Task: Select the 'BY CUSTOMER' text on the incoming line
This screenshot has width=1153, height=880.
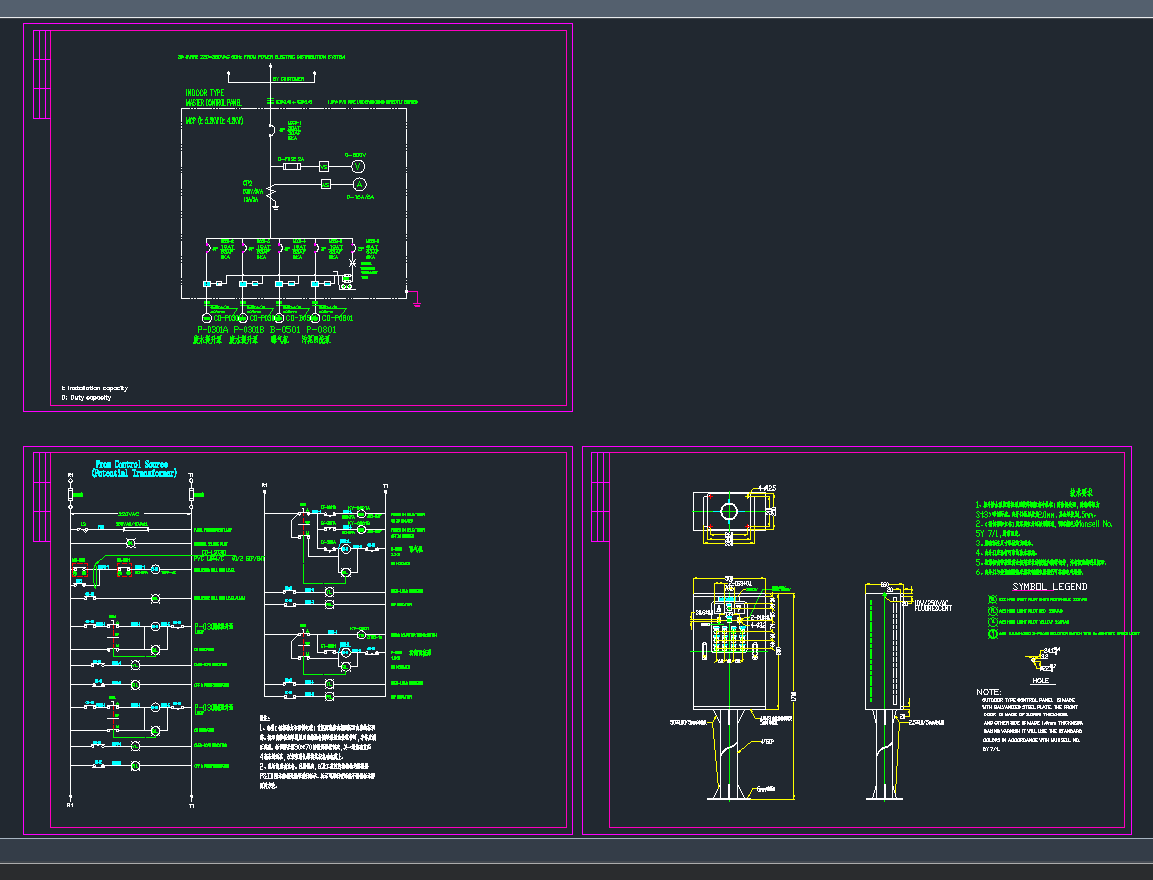Action: pyautogui.click(x=289, y=78)
